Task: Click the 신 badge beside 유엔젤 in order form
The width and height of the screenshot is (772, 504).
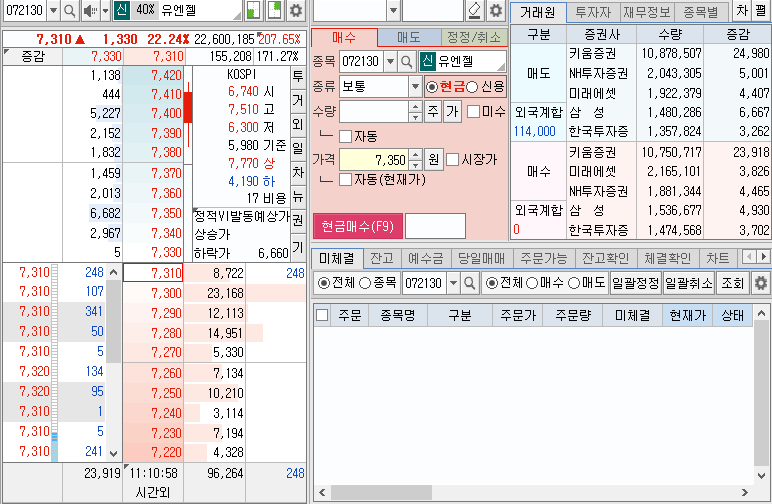Action: tap(428, 62)
